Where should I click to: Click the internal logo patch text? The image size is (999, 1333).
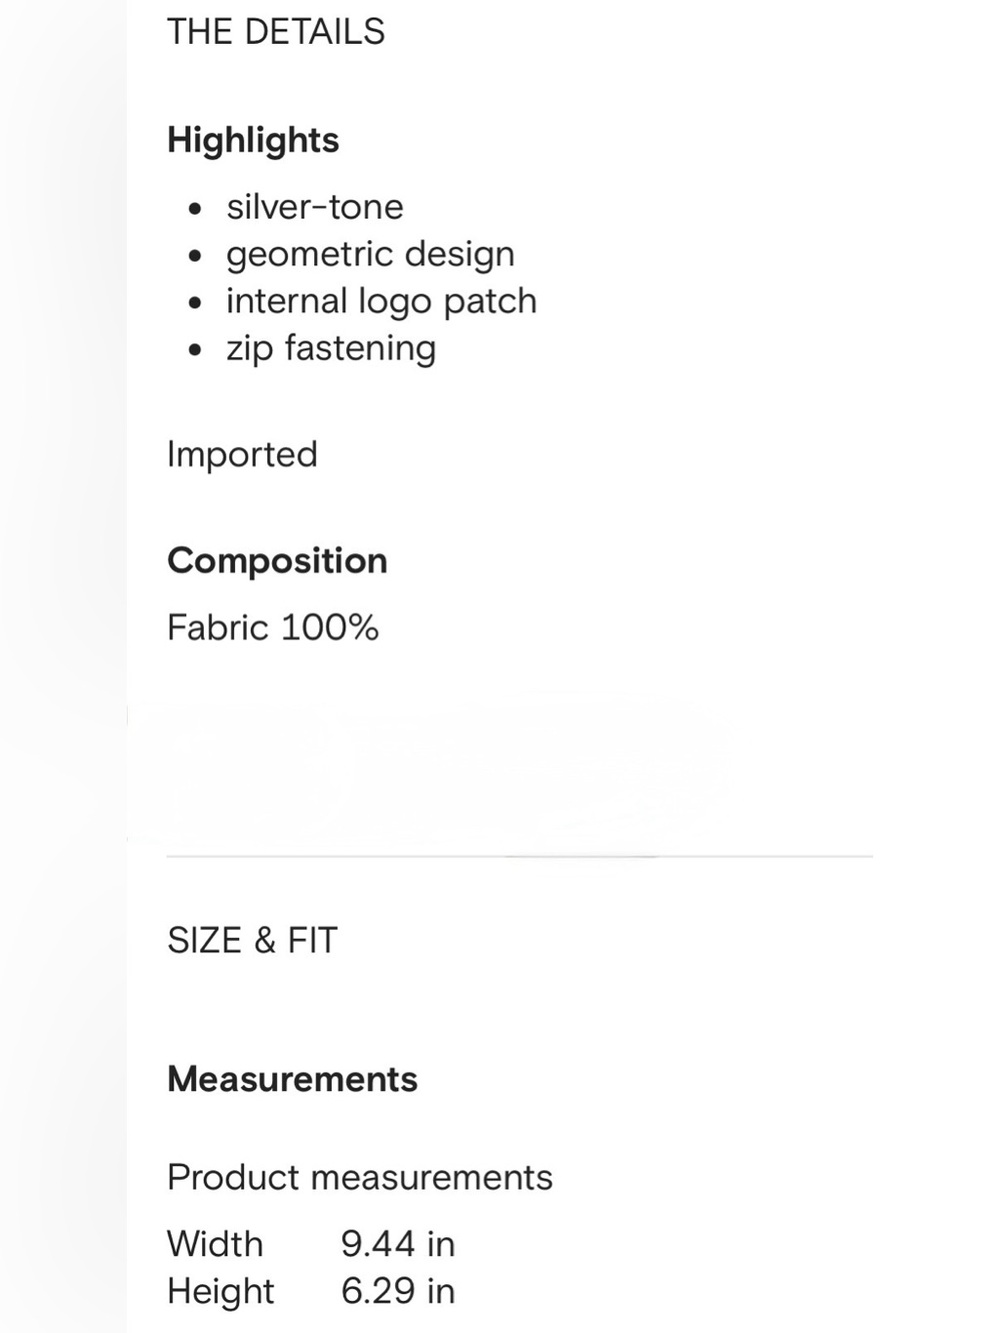[381, 301]
